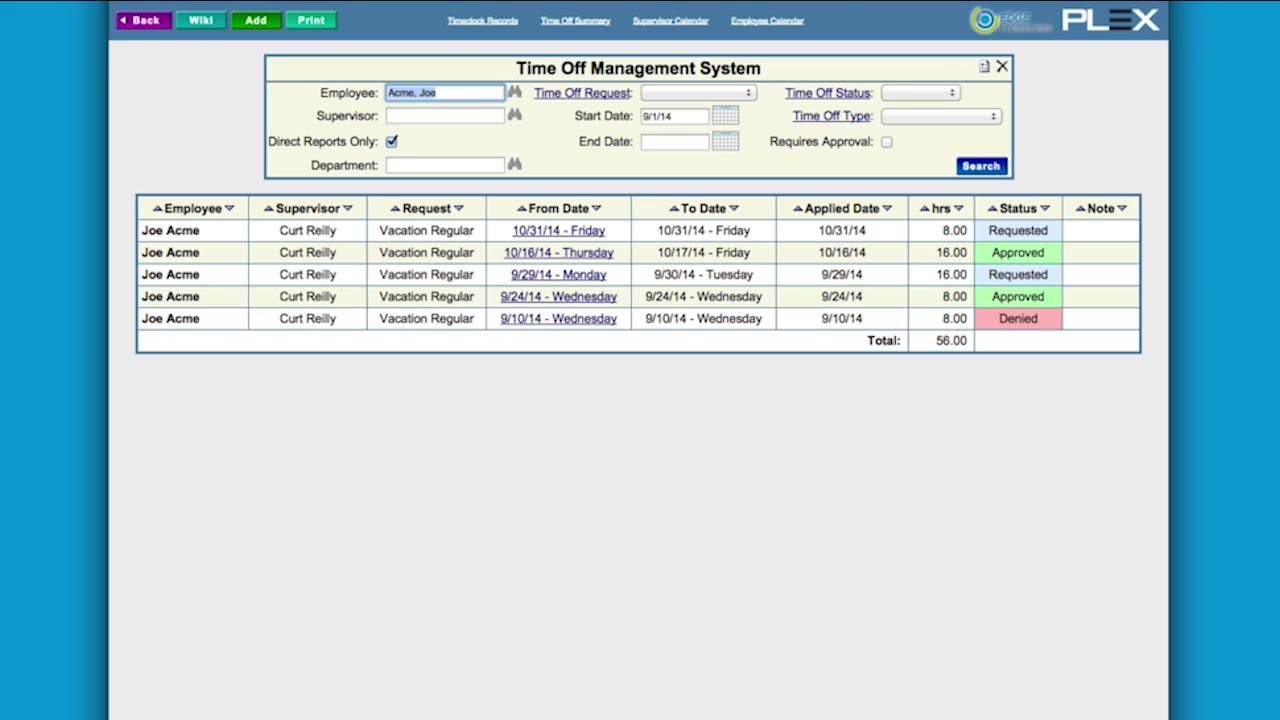The height and width of the screenshot is (720, 1280).
Task: Sort Supervisor column descending
Action: tap(347, 208)
